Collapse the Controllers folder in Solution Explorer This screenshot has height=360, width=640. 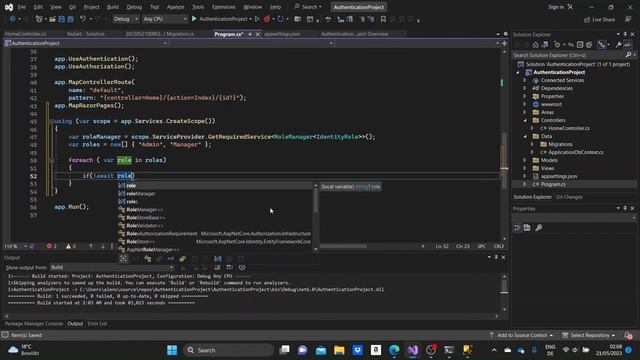525,120
